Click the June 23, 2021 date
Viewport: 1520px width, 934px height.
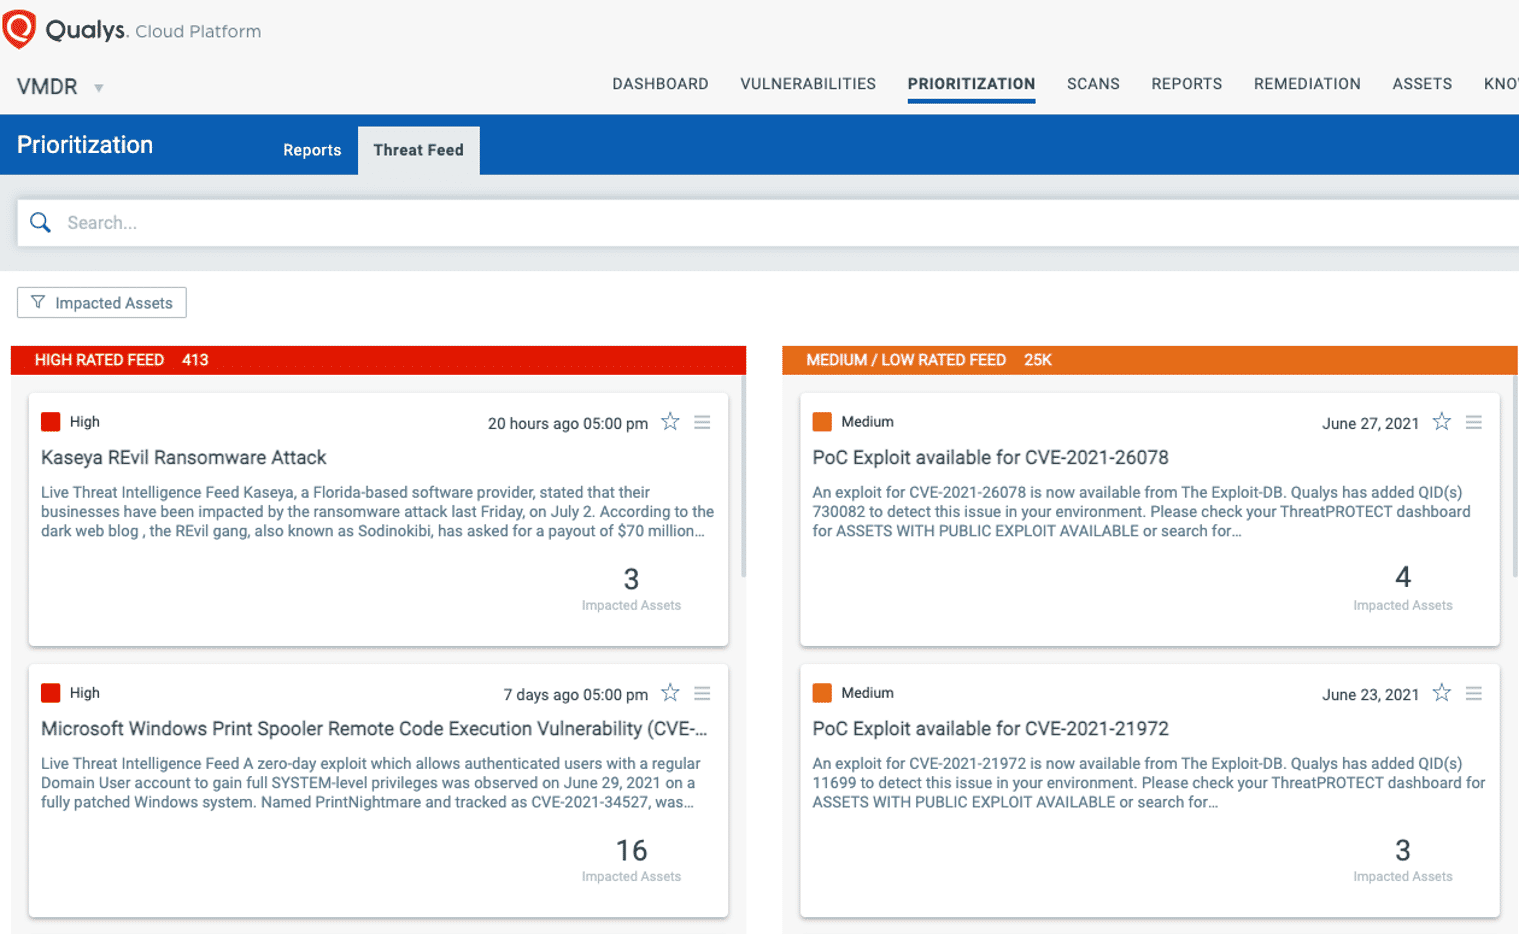click(1370, 695)
